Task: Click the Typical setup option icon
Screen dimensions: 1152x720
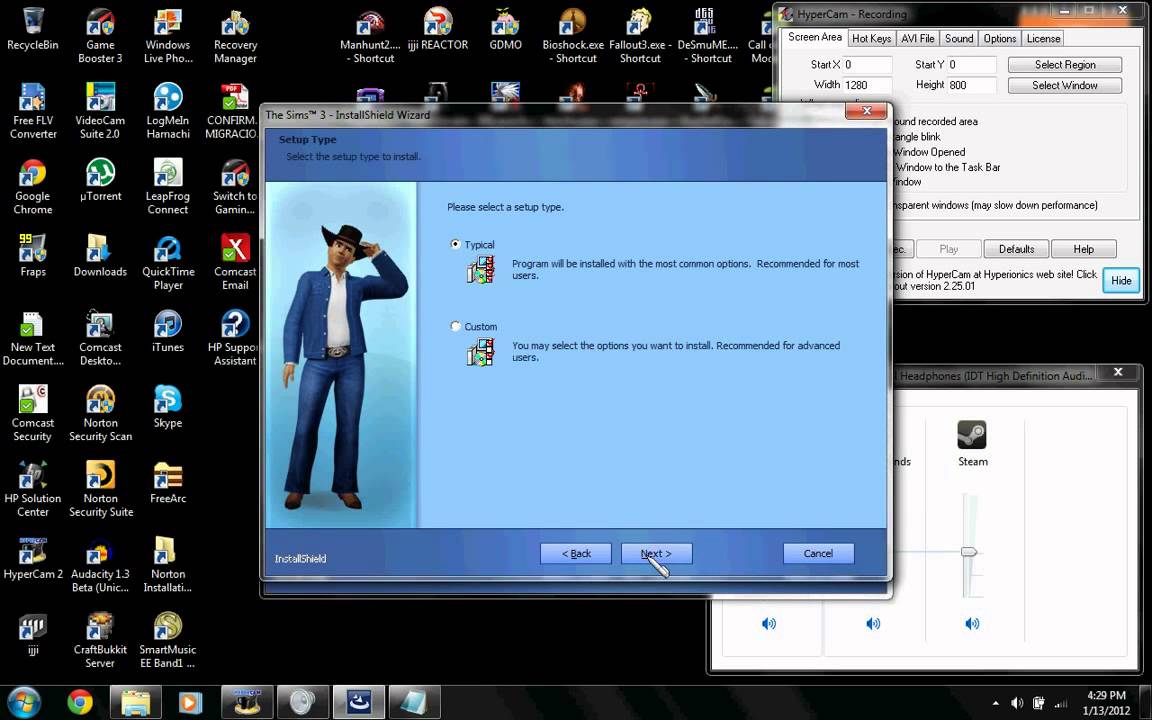Action: tap(480, 270)
